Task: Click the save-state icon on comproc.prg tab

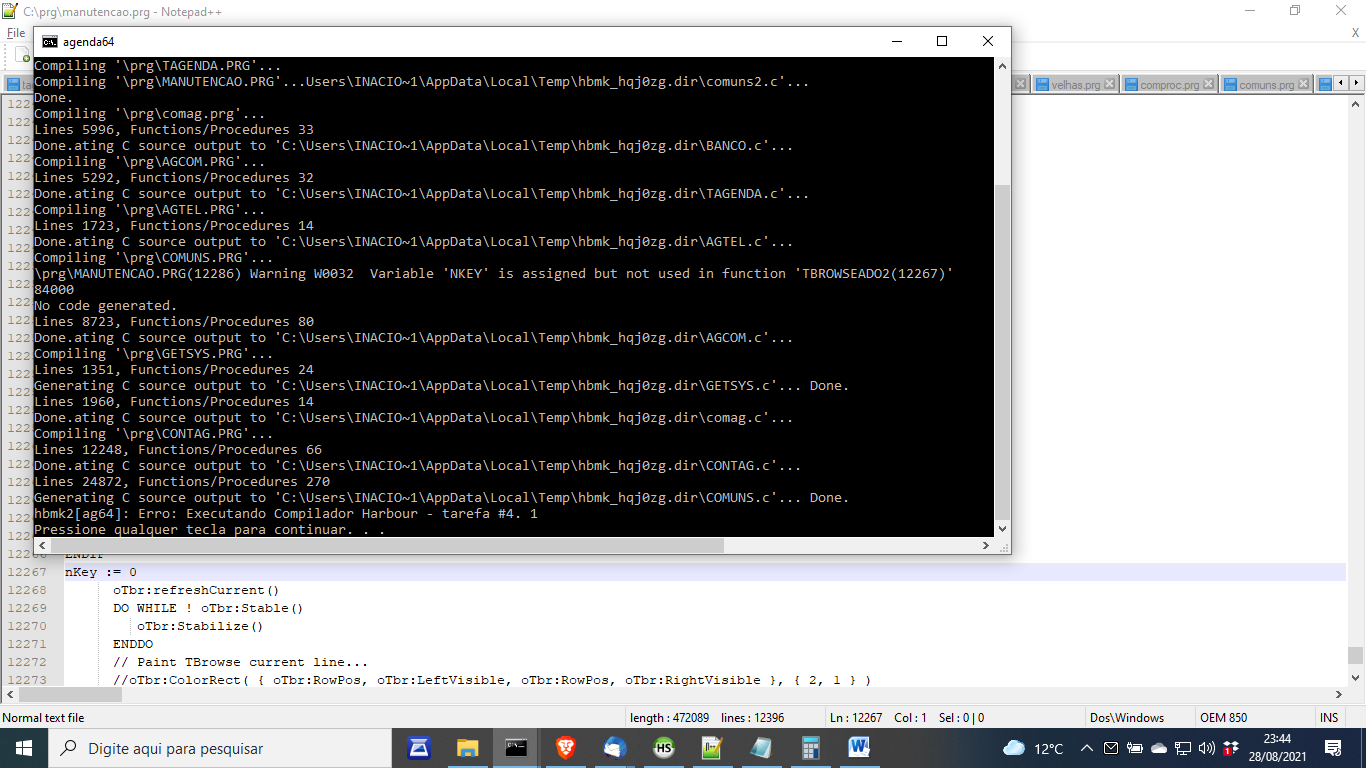Action: 1131,85
